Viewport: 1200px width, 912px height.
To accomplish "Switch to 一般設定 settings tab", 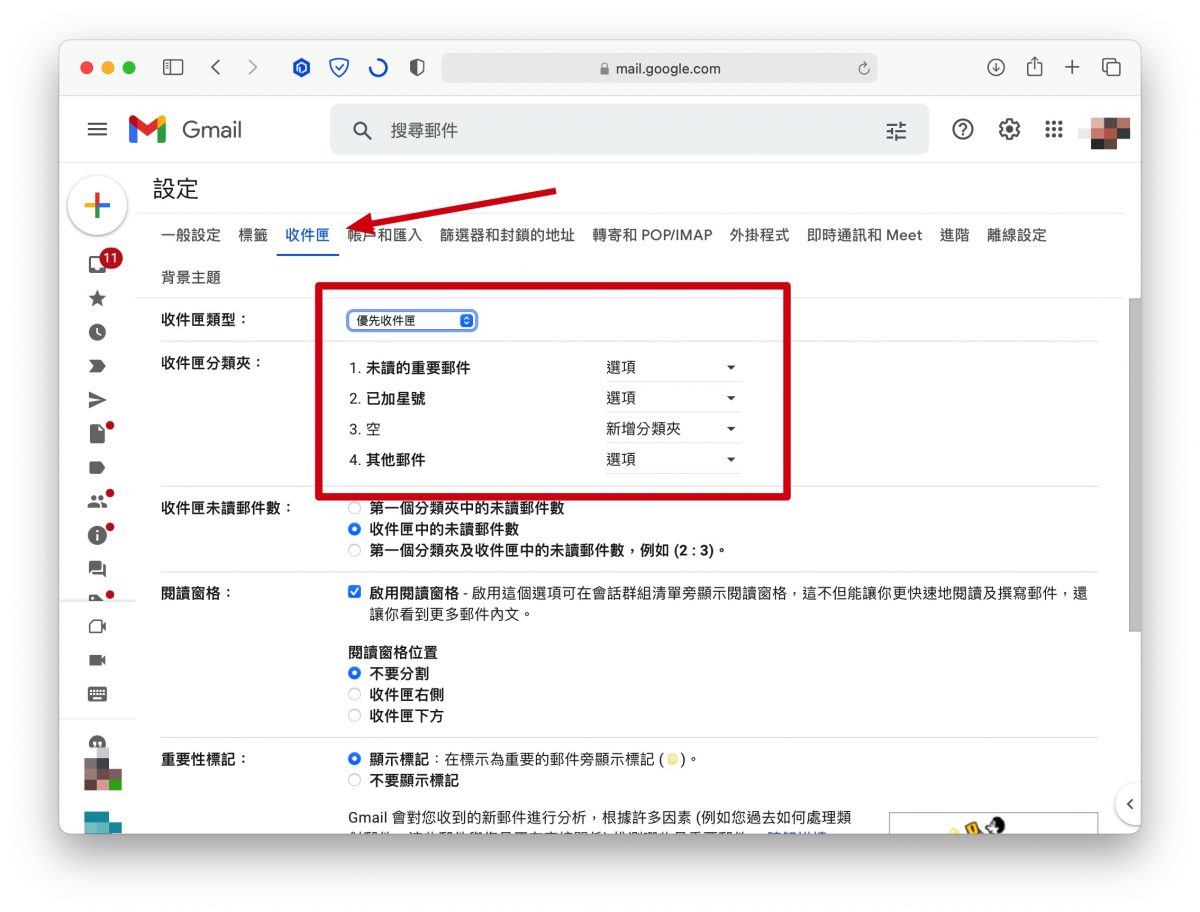I will coord(191,235).
